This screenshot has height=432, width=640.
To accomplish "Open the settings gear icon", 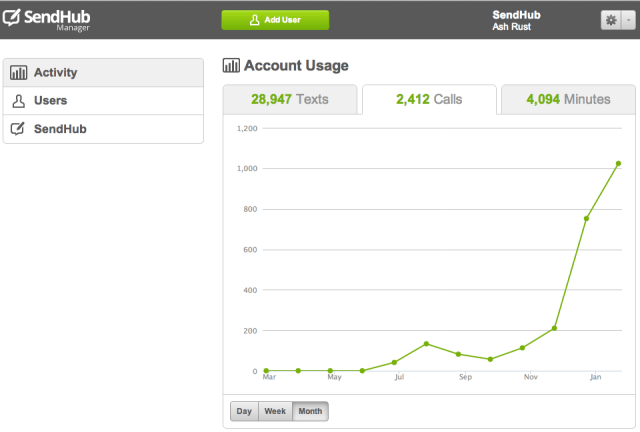I will 611,20.
